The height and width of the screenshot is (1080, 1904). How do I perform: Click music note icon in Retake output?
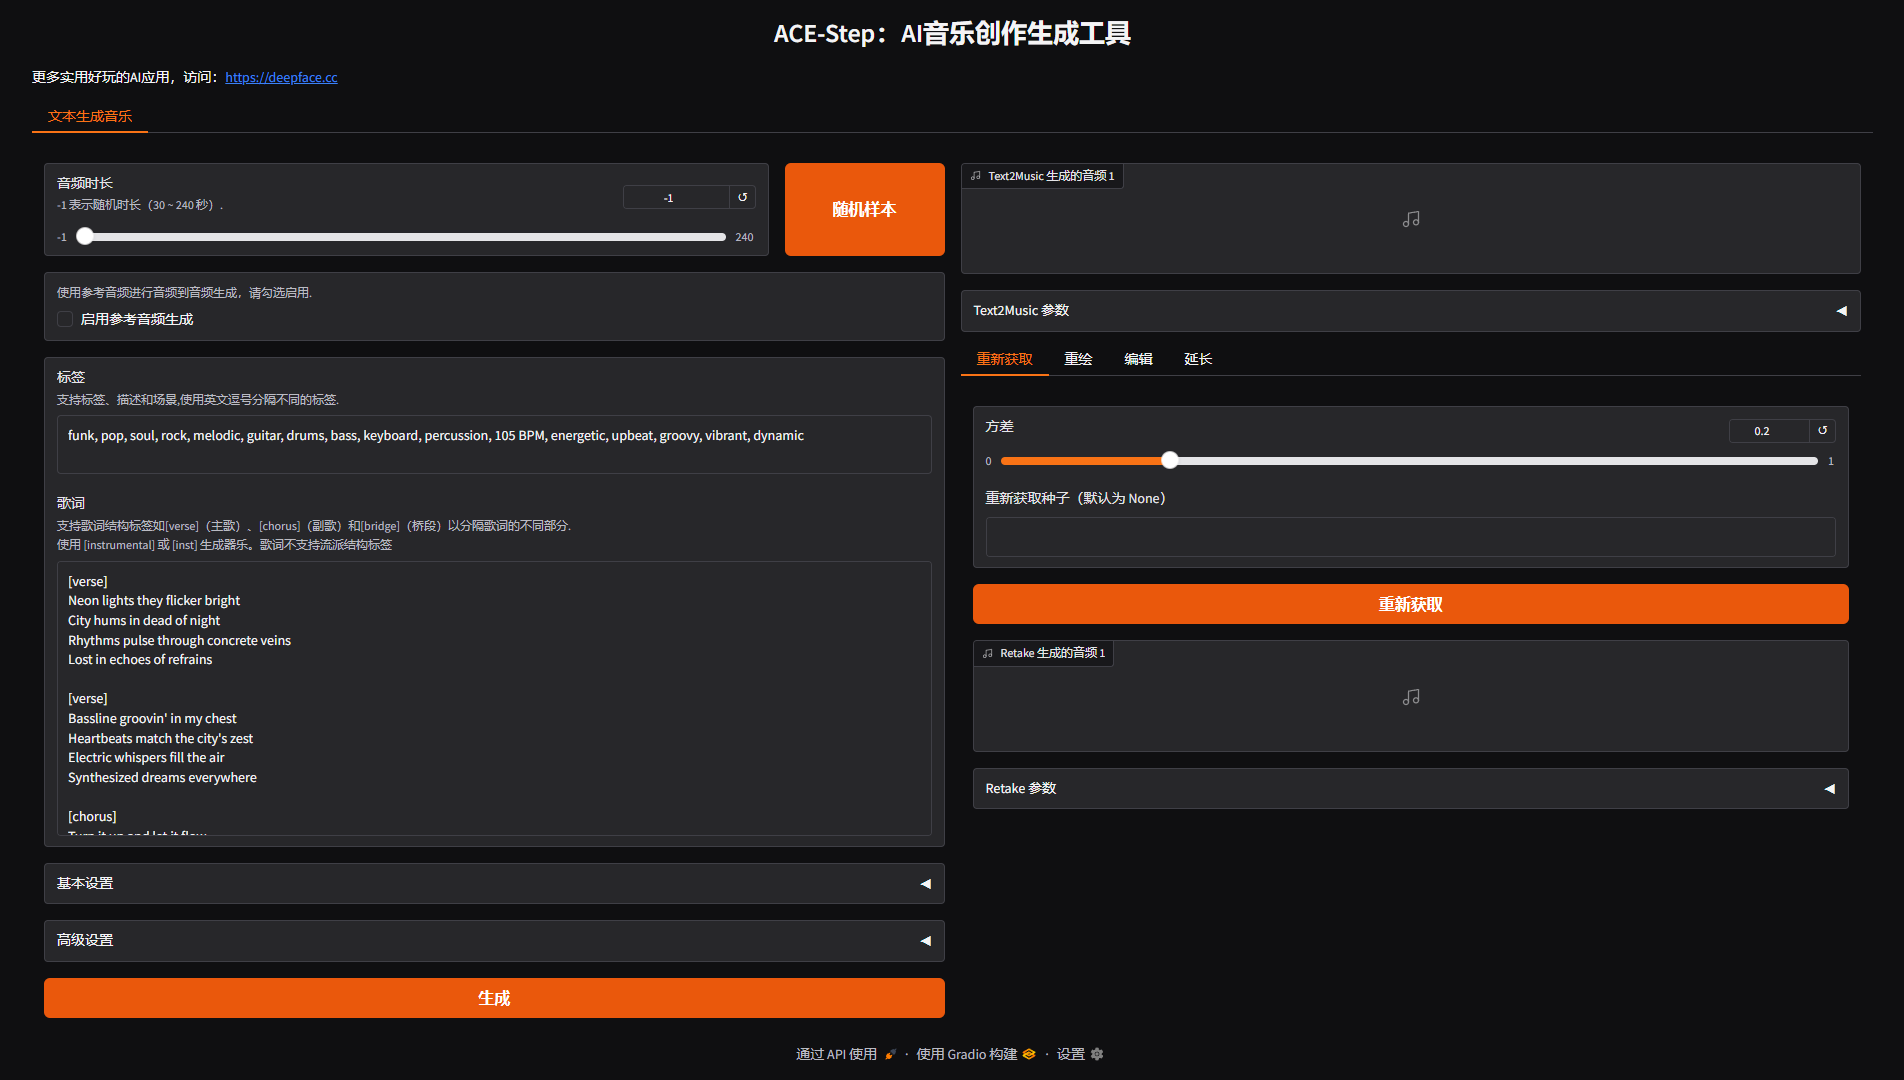pyautogui.click(x=1410, y=697)
